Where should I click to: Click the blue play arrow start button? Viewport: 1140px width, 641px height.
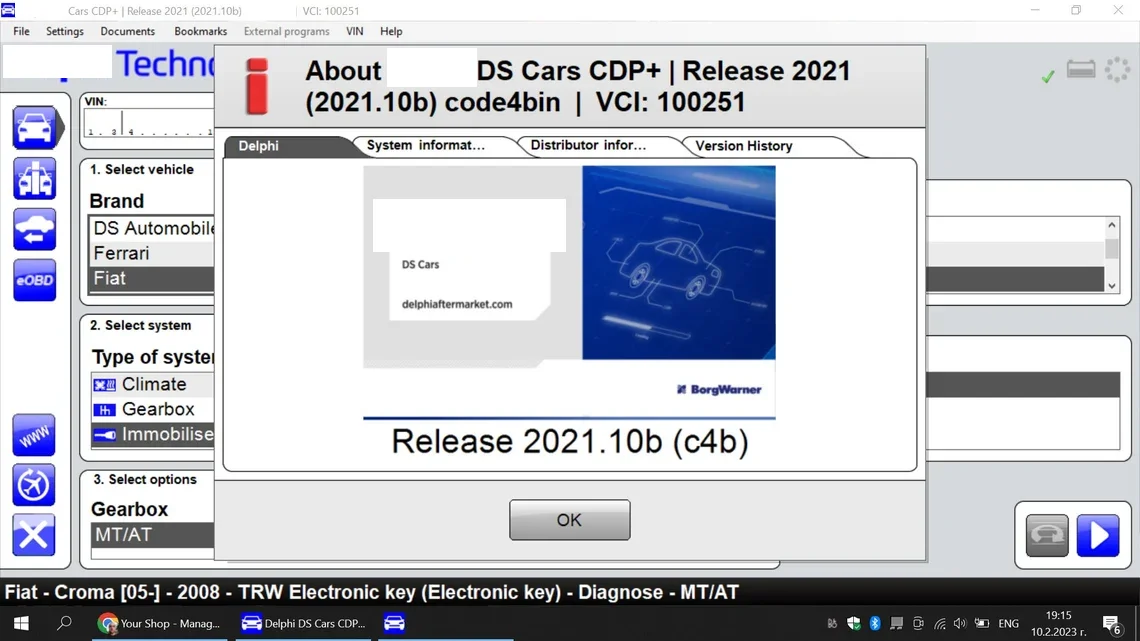pos(1098,536)
